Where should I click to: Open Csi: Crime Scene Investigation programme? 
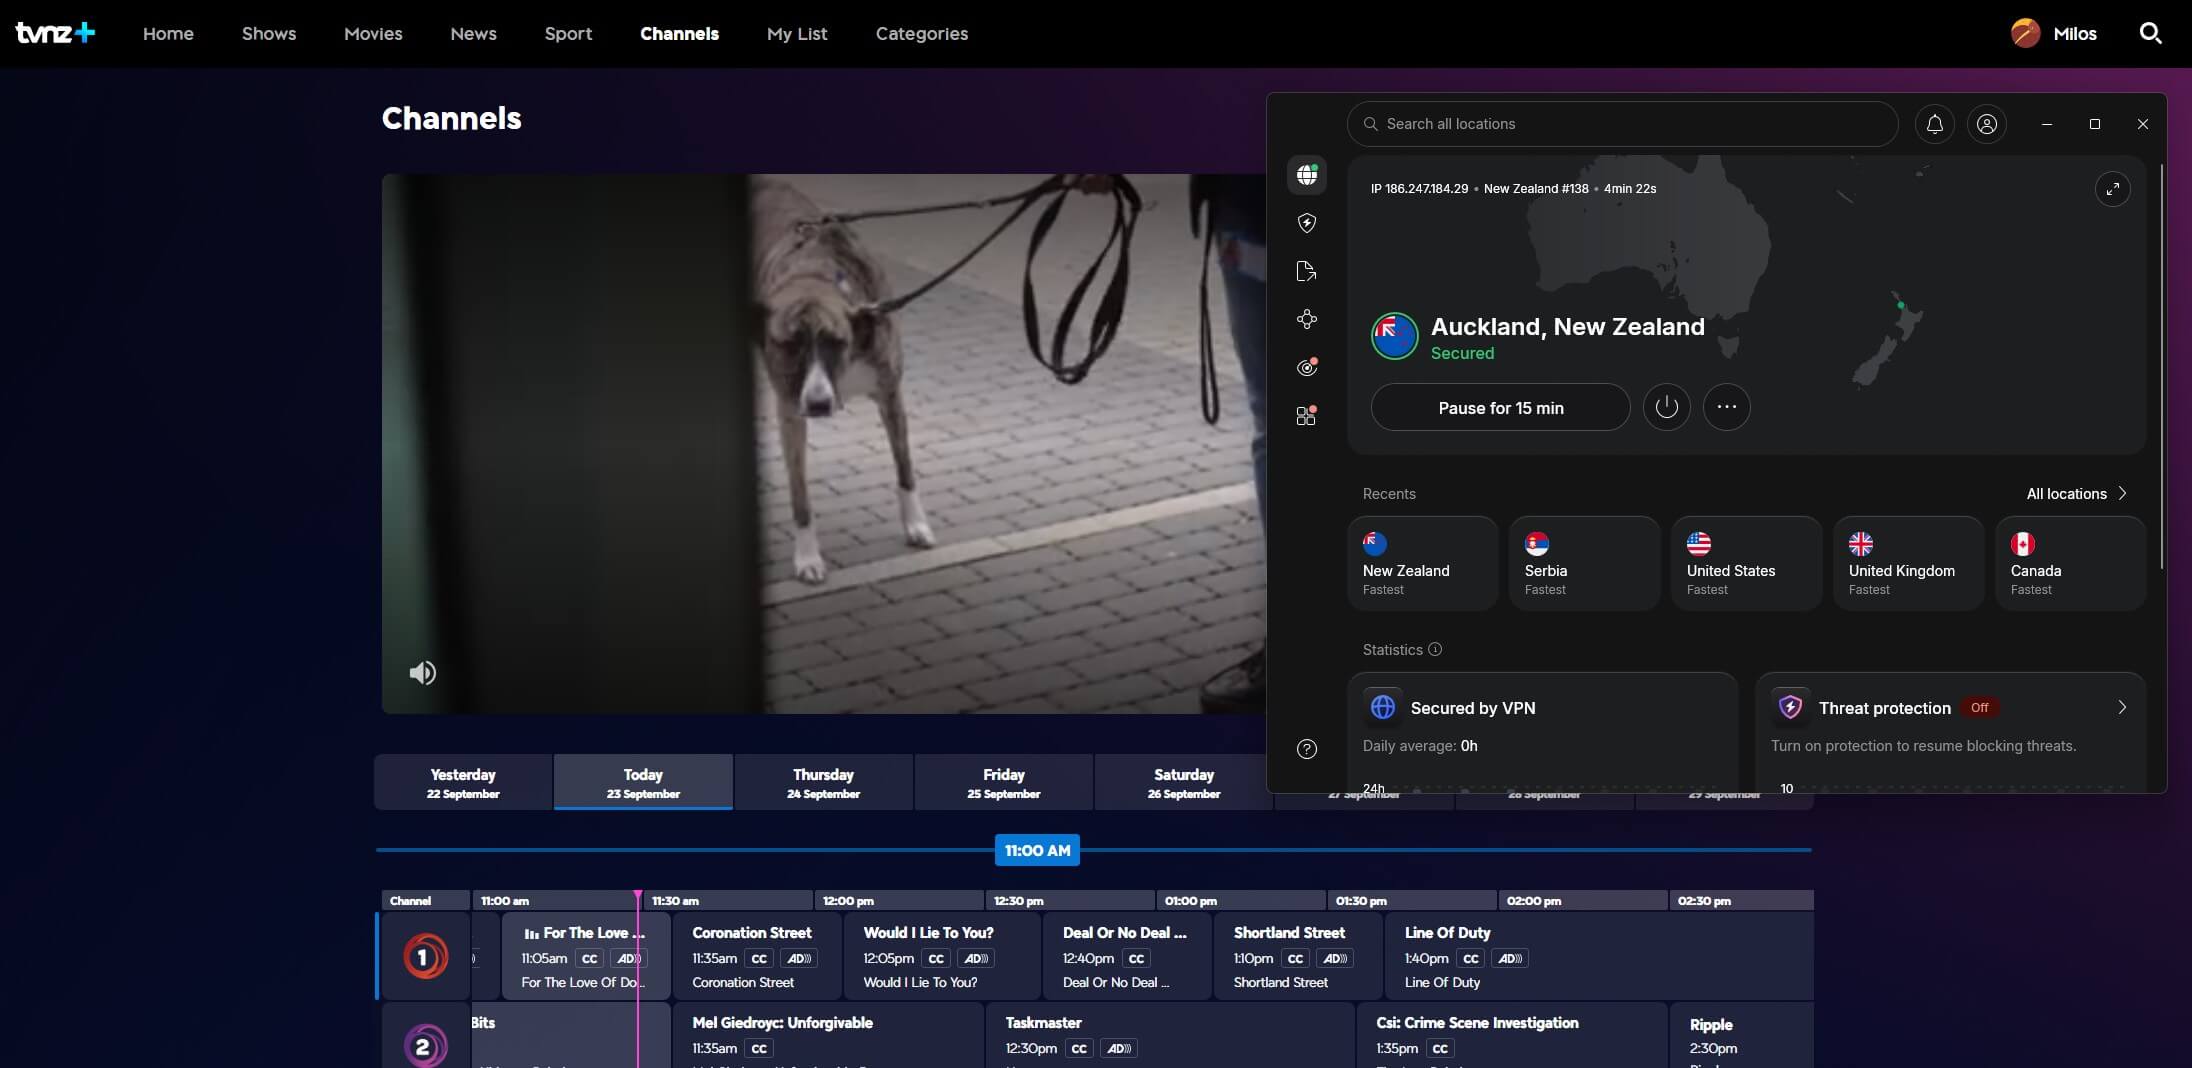[x=1511, y=1035]
